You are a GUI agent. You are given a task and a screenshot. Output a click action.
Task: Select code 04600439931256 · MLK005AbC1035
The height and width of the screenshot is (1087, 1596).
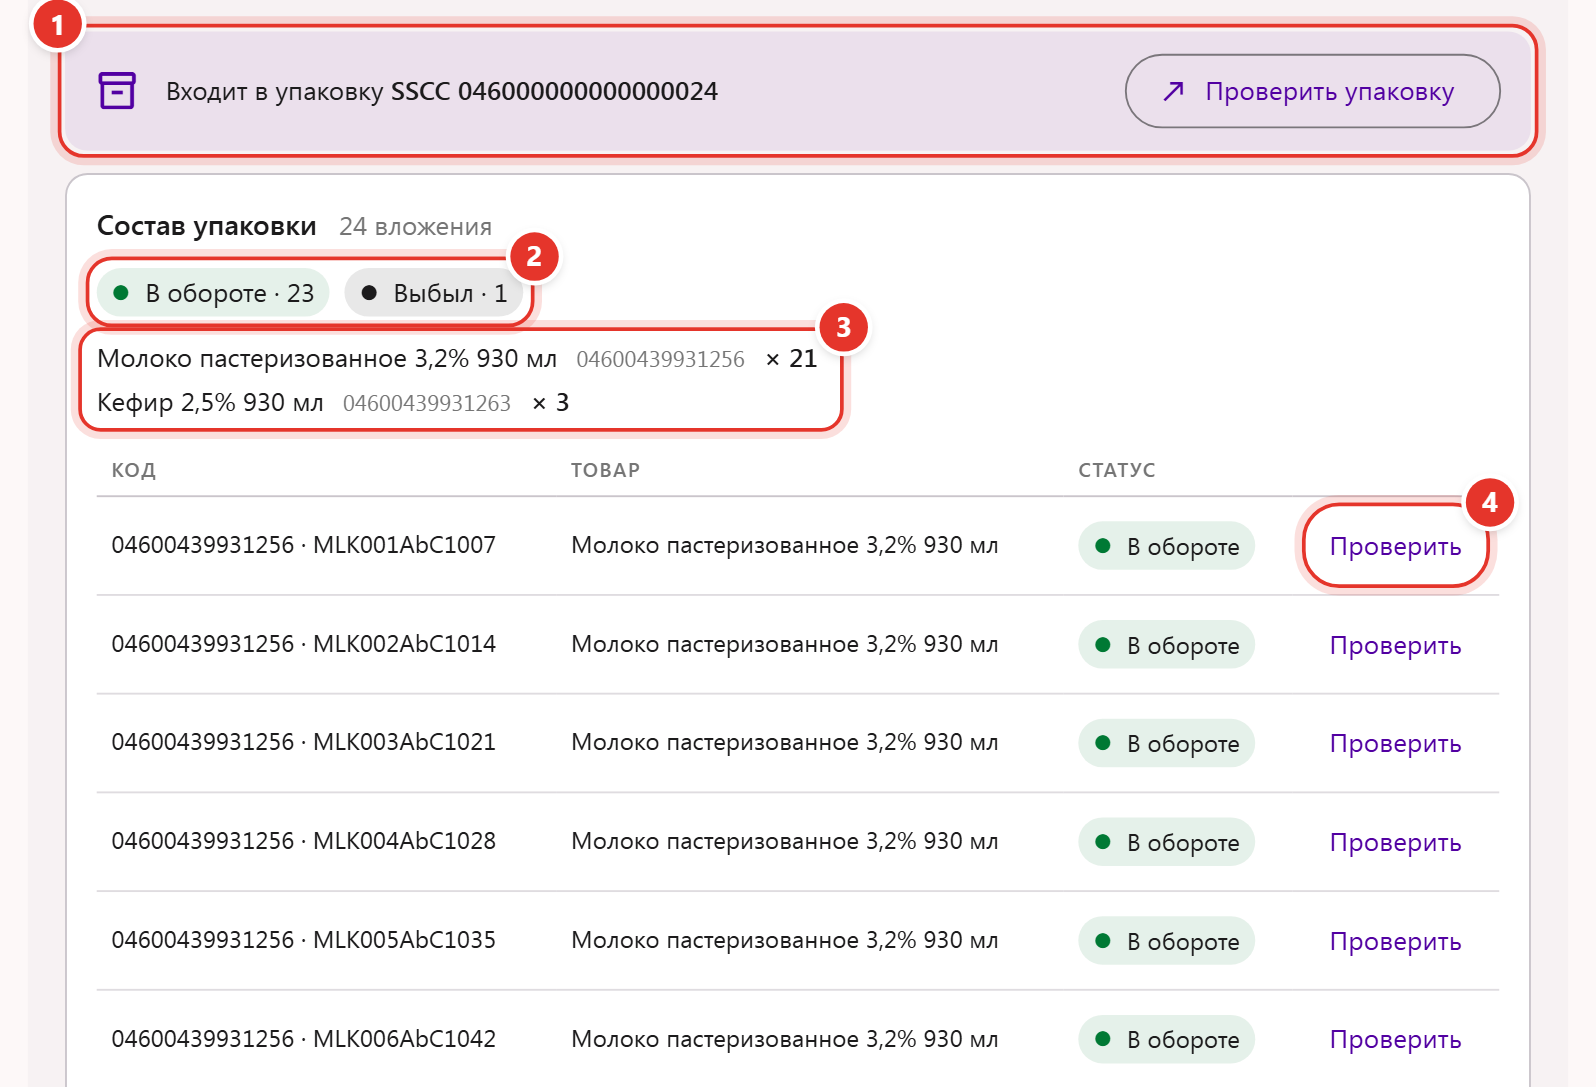click(x=303, y=940)
